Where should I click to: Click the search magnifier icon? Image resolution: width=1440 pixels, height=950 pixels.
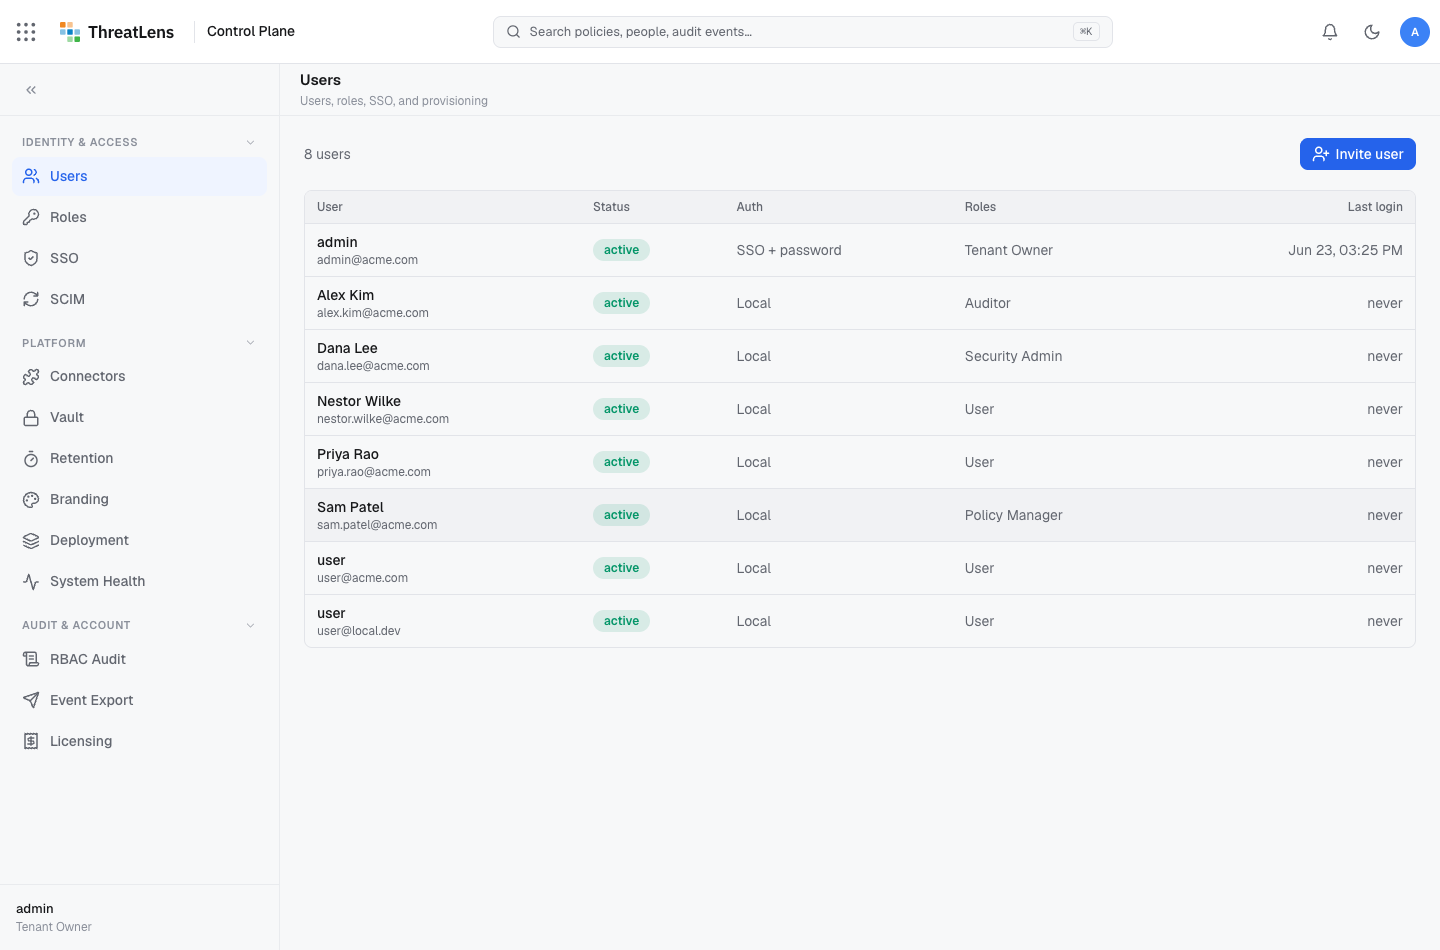(513, 32)
